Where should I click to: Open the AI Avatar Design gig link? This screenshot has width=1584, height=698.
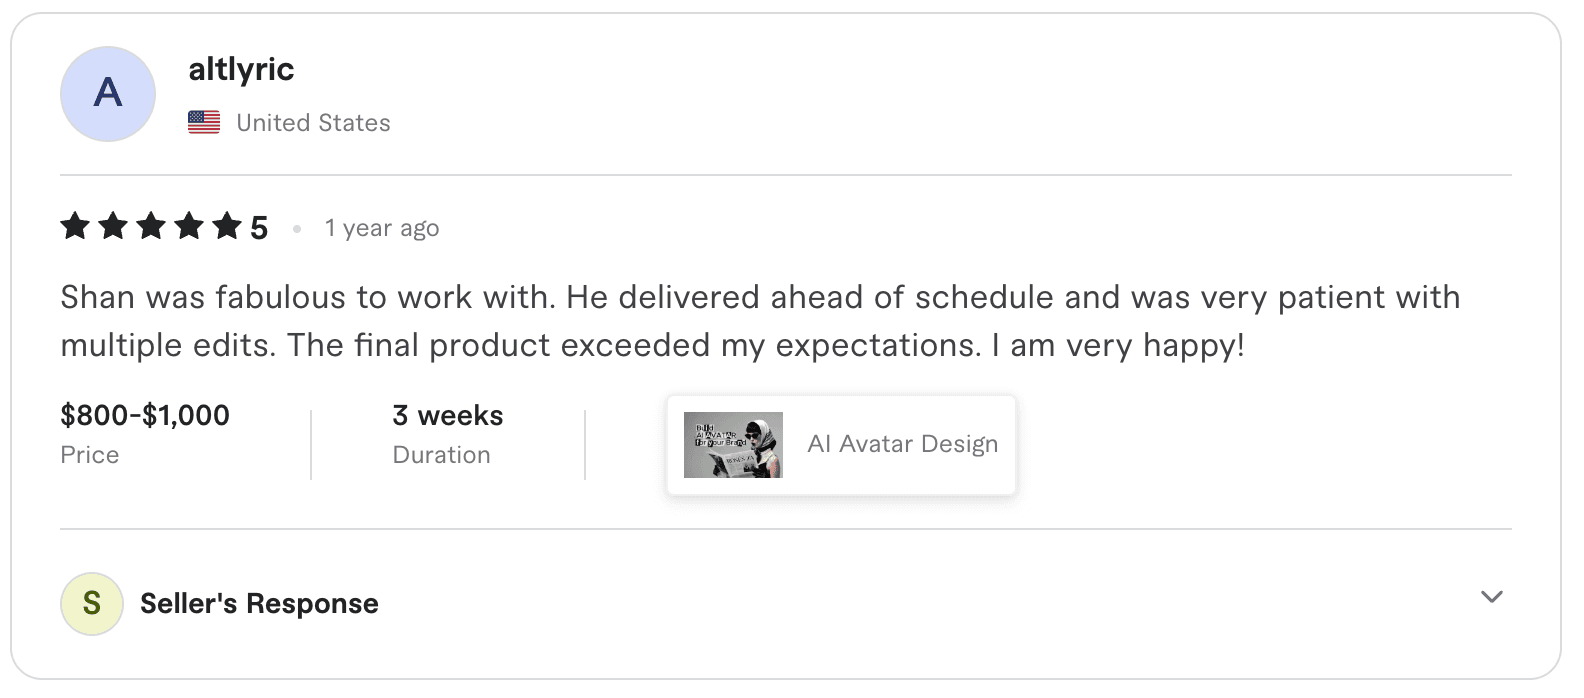coord(903,443)
